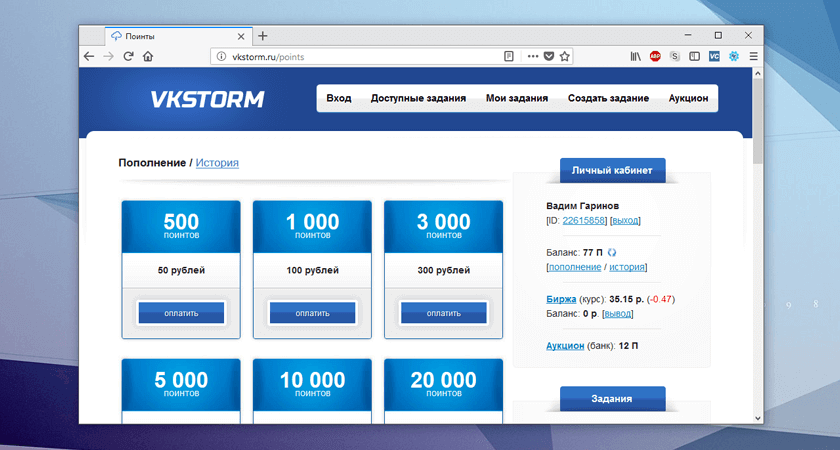Open the browser home page icon
840x450 pixels.
click(148, 56)
